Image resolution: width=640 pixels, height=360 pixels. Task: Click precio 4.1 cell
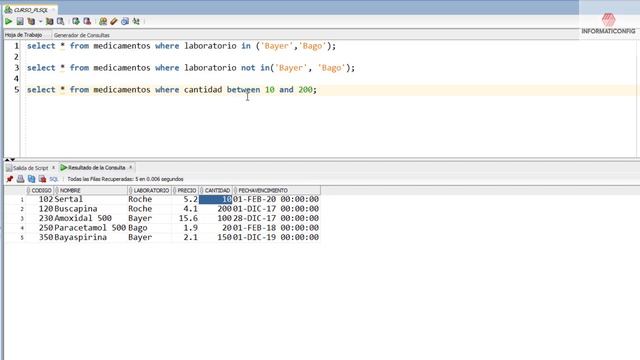(185, 209)
